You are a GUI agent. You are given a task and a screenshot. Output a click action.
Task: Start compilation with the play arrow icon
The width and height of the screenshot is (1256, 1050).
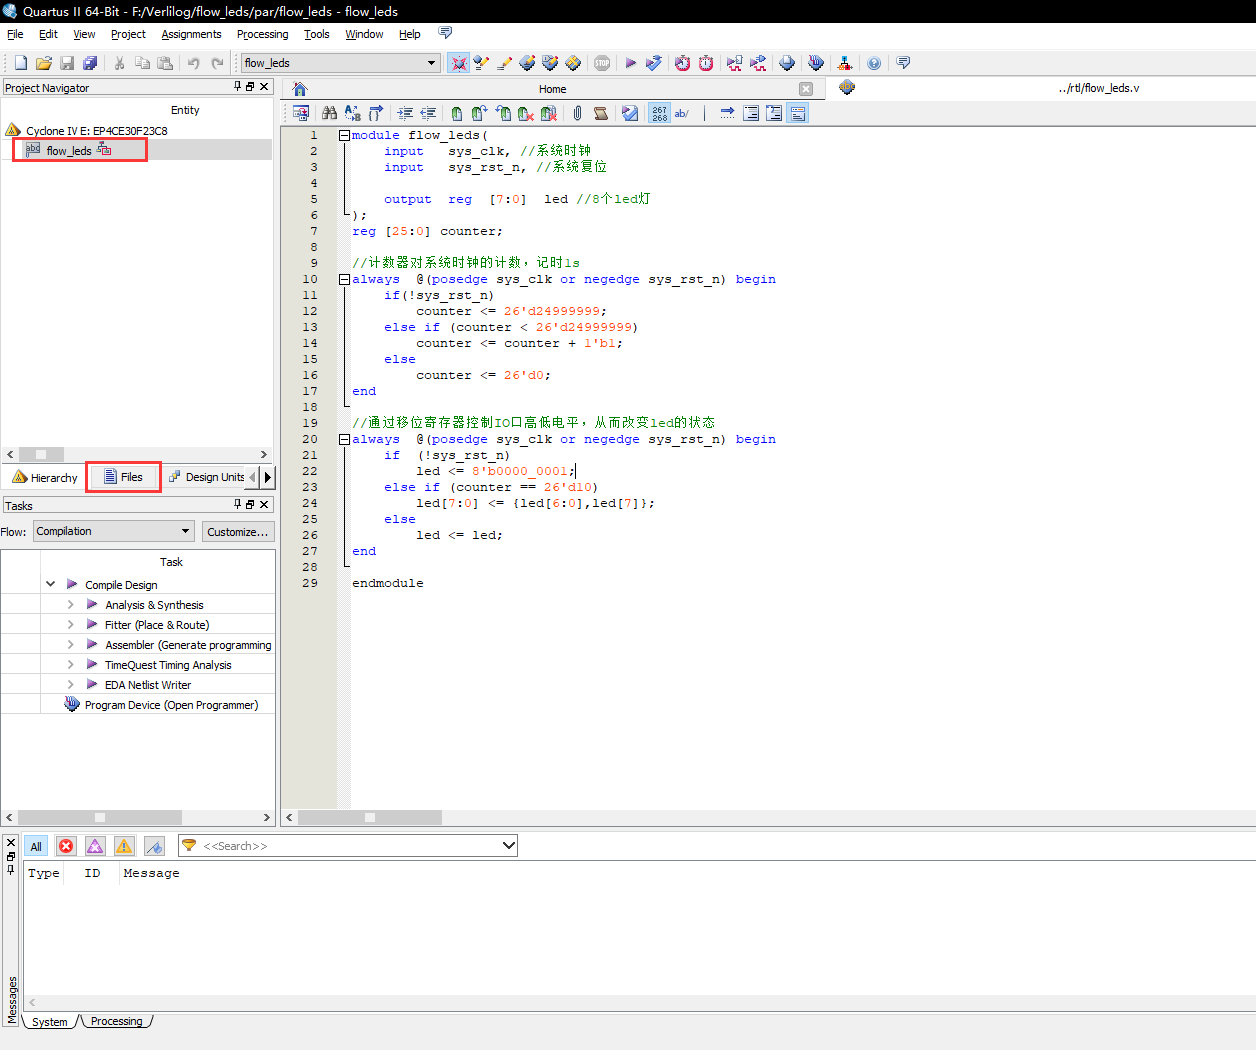[631, 63]
